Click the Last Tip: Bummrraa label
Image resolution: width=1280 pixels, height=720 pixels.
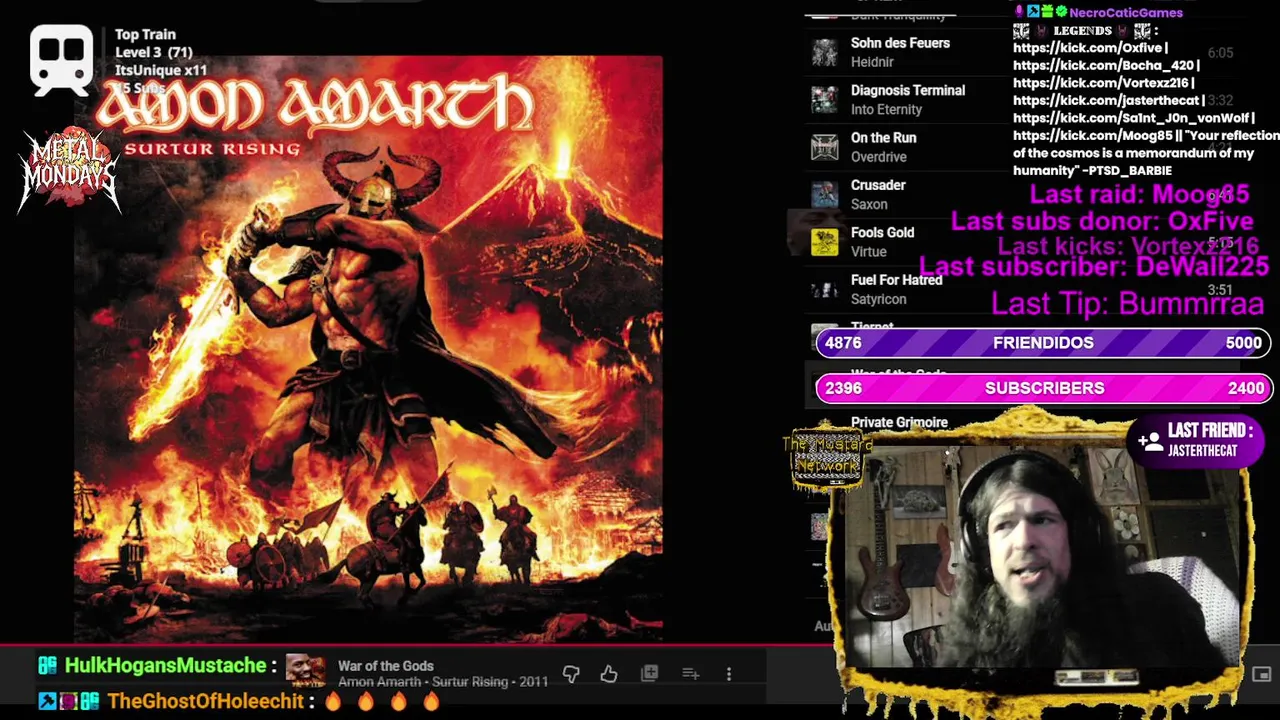1127,303
